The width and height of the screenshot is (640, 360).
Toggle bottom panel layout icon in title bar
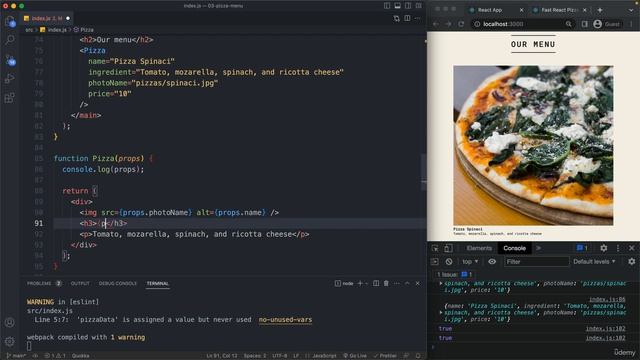click(398, 6)
